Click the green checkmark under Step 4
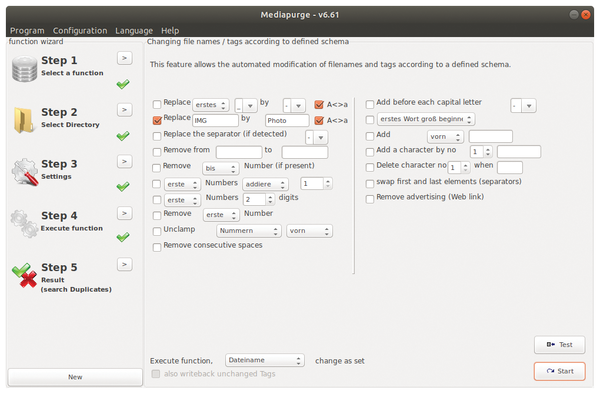600x394 pixels. click(x=123, y=237)
